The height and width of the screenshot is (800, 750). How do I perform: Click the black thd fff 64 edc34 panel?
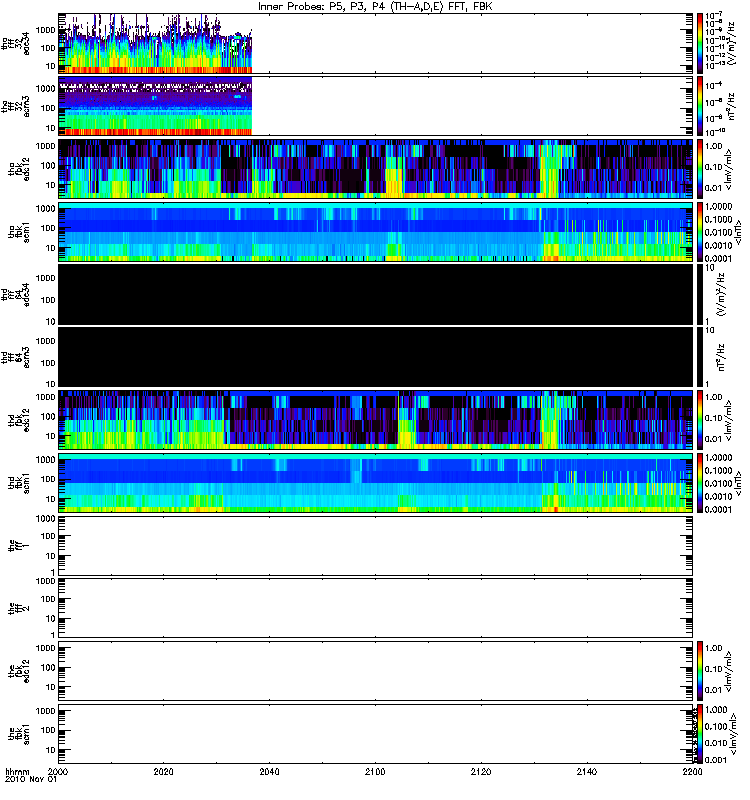376,294
